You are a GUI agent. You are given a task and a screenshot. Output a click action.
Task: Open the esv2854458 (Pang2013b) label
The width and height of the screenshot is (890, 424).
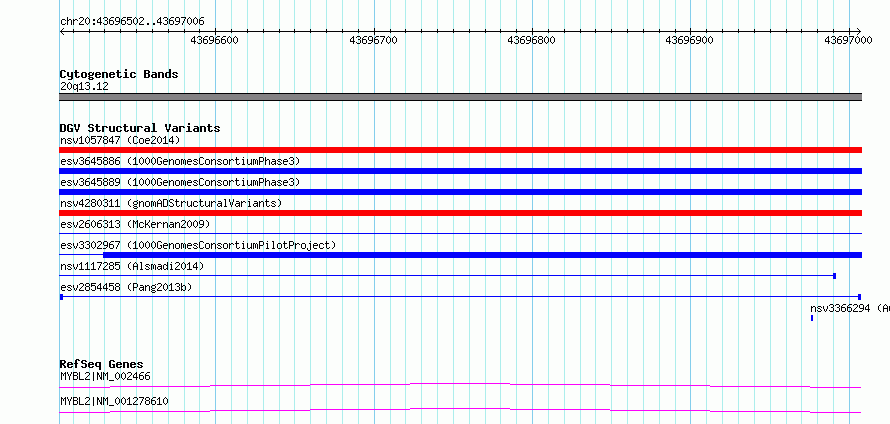click(125, 287)
